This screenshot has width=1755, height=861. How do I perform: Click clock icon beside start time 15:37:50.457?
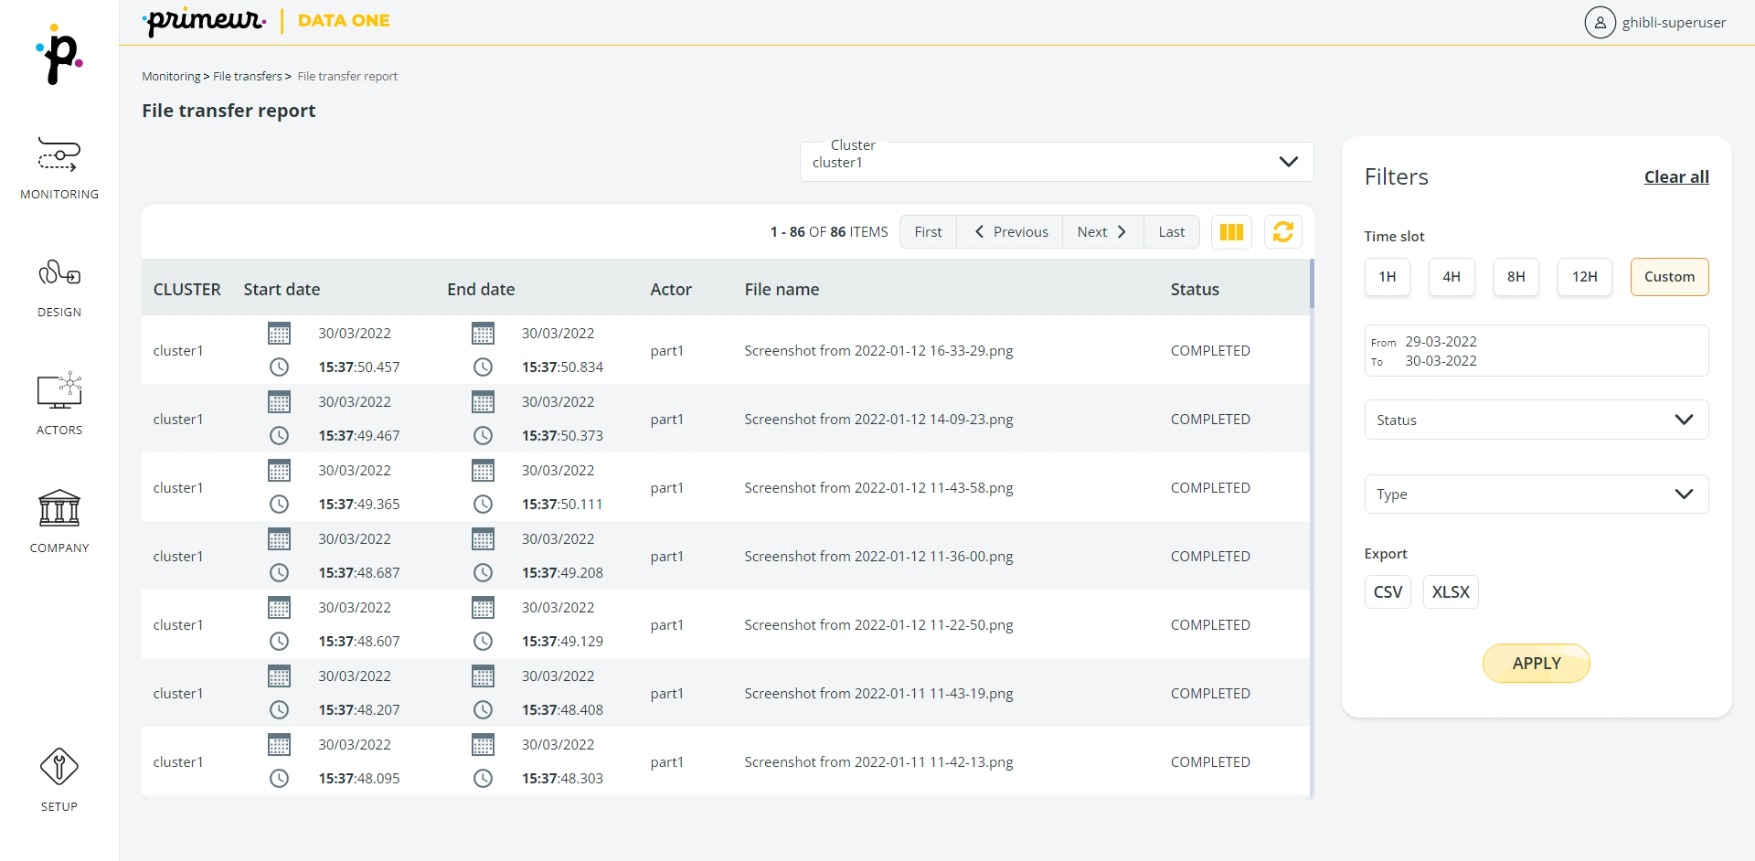[279, 367]
